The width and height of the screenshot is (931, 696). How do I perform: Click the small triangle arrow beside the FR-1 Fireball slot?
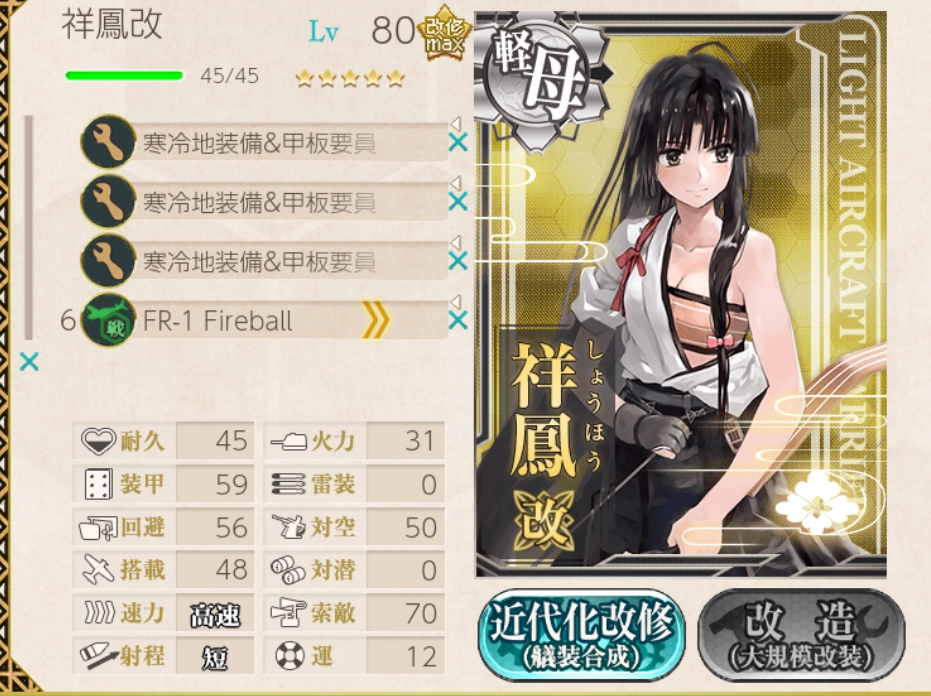tap(455, 302)
